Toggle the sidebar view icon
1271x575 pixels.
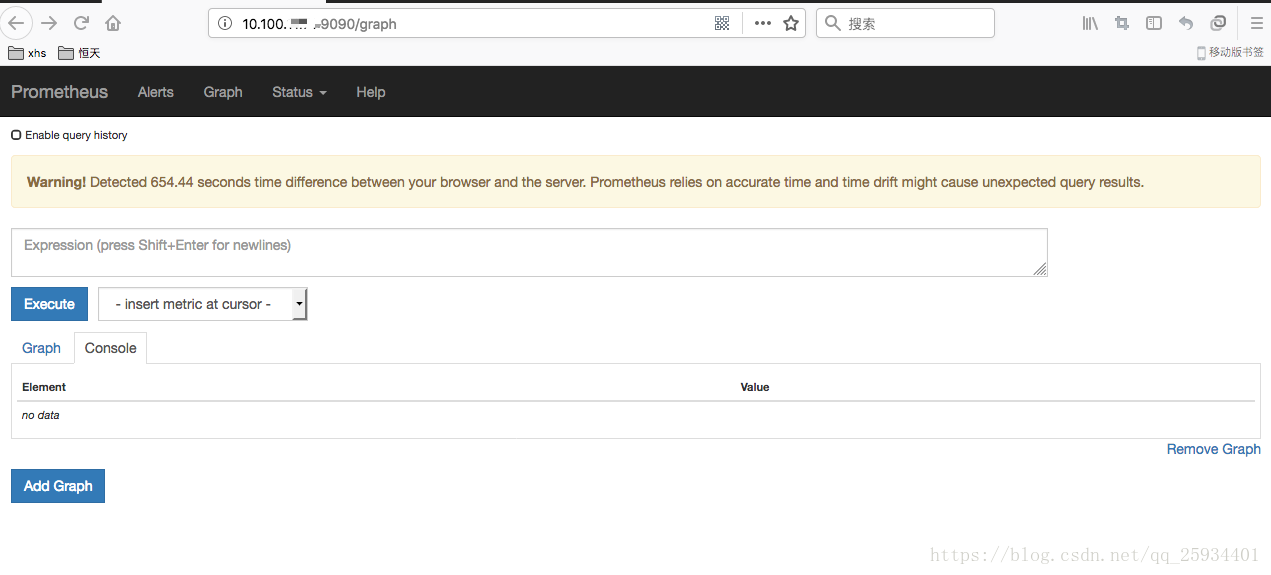(1154, 23)
